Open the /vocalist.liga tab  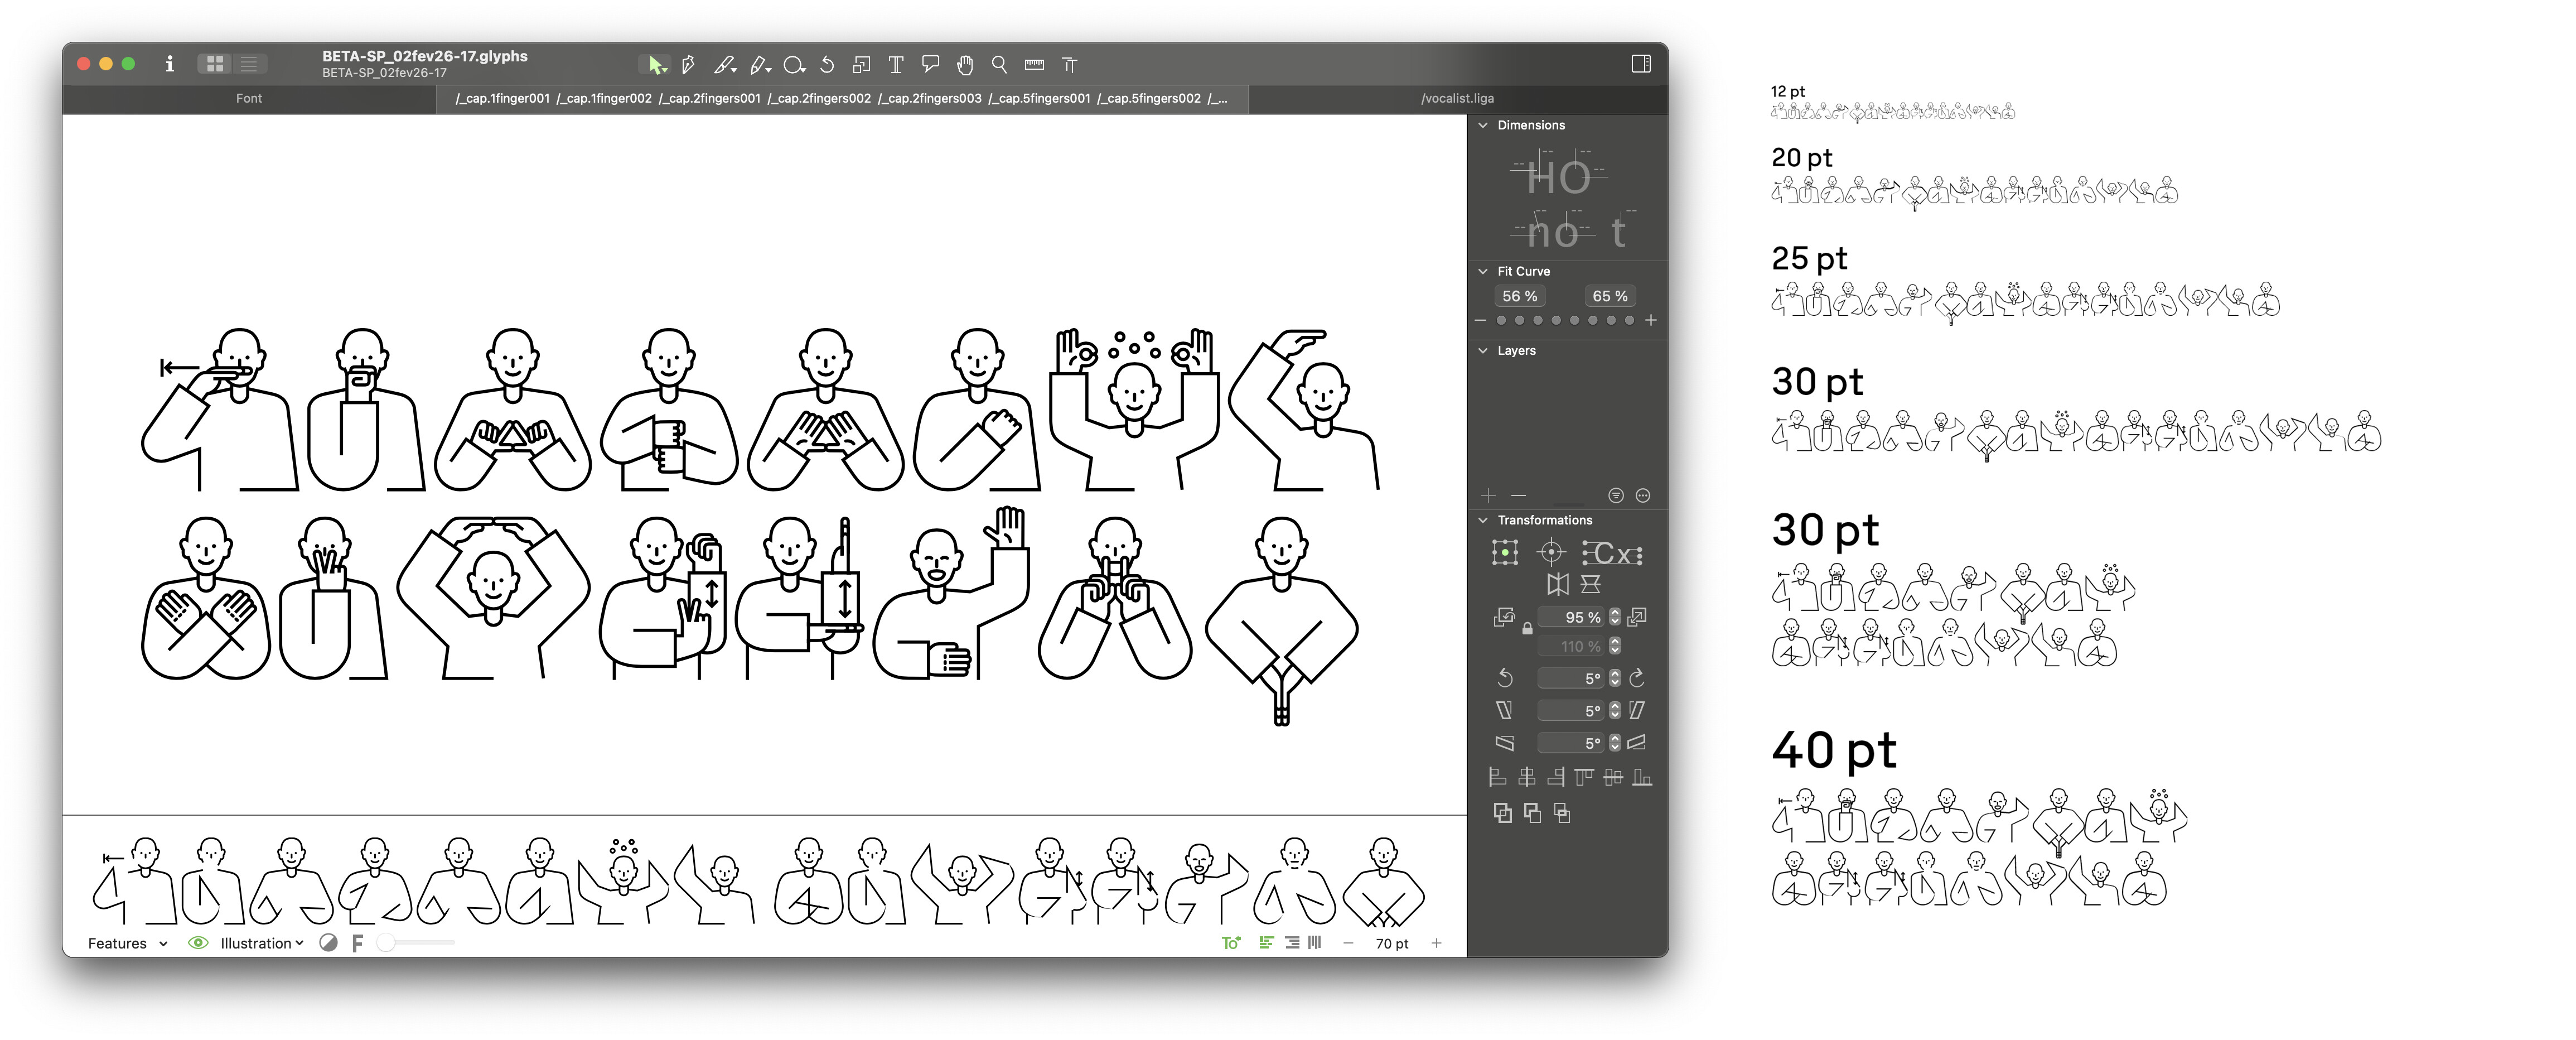point(1457,98)
